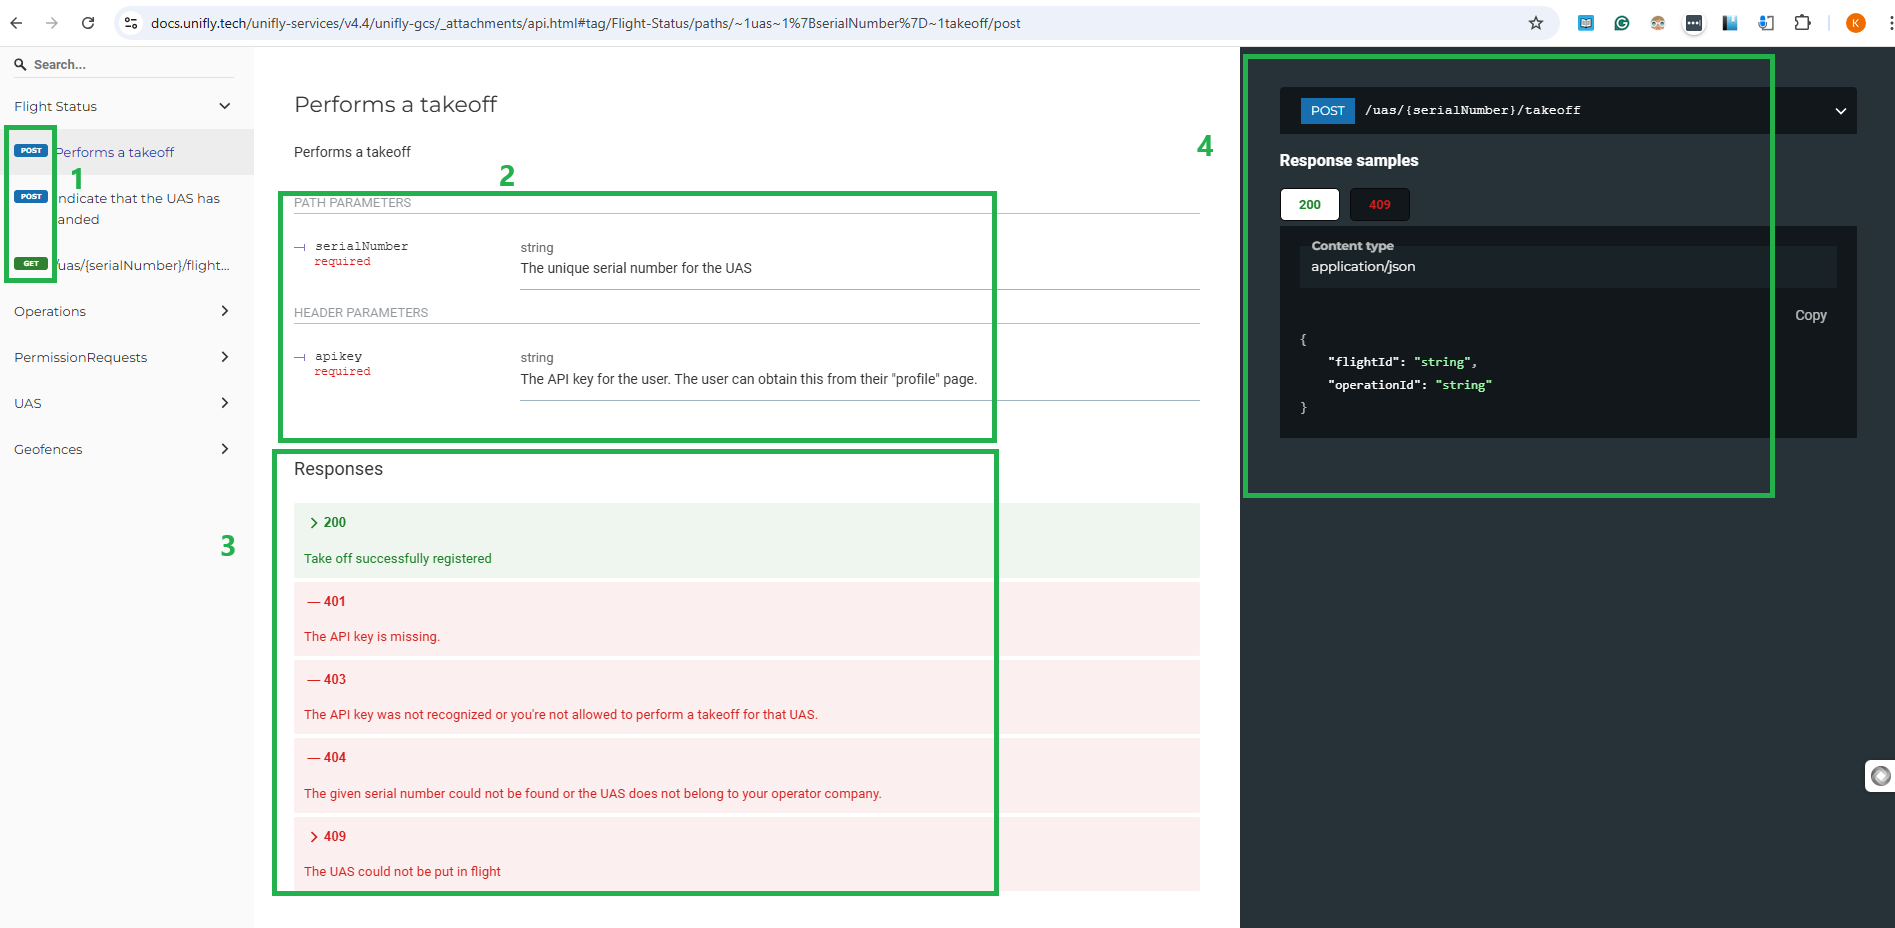Click the Grammarly extension icon
The width and height of the screenshot is (1895, 928).
(1621, 22)
